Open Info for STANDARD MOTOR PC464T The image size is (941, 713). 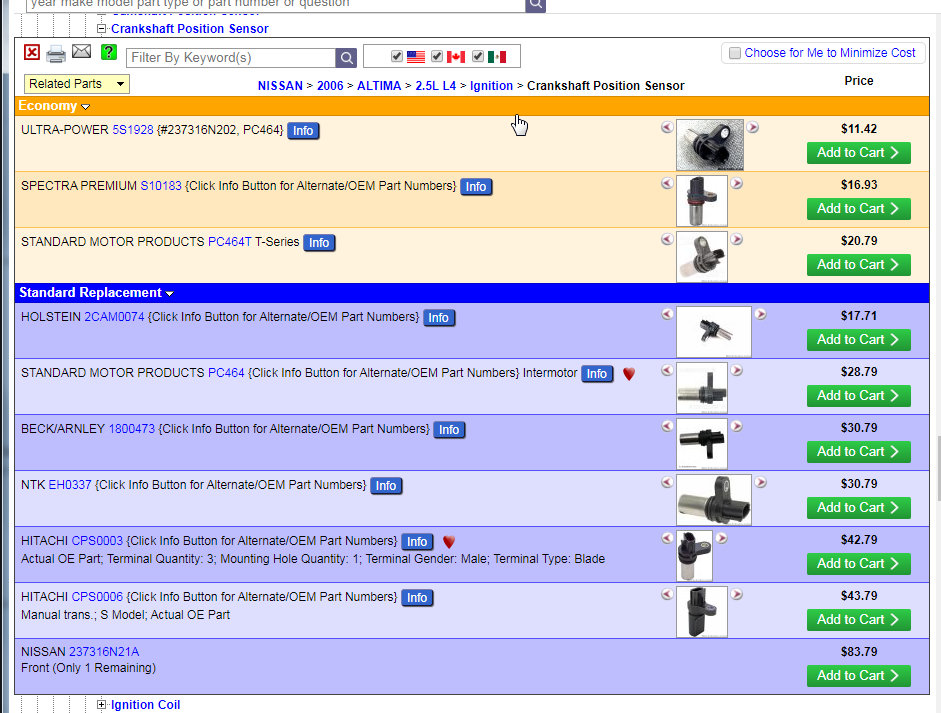(319, 242)
